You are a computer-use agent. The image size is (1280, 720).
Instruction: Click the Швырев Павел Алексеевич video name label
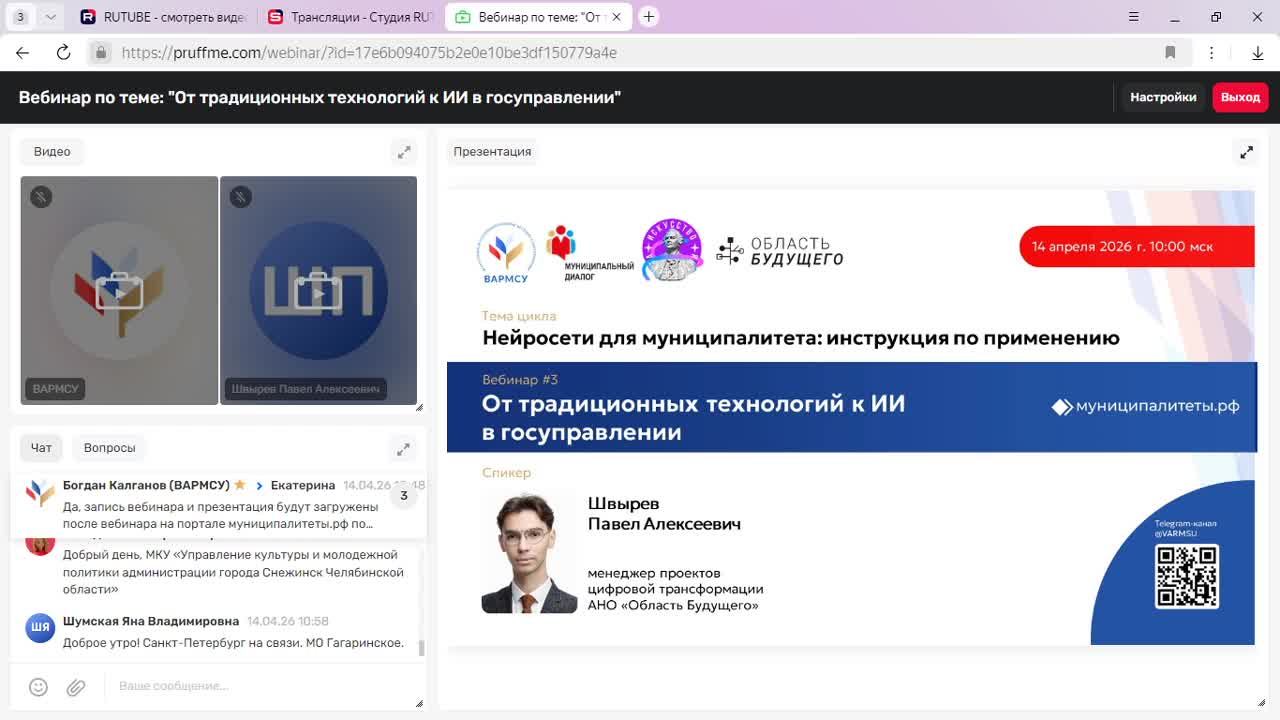tap(305, 389)
